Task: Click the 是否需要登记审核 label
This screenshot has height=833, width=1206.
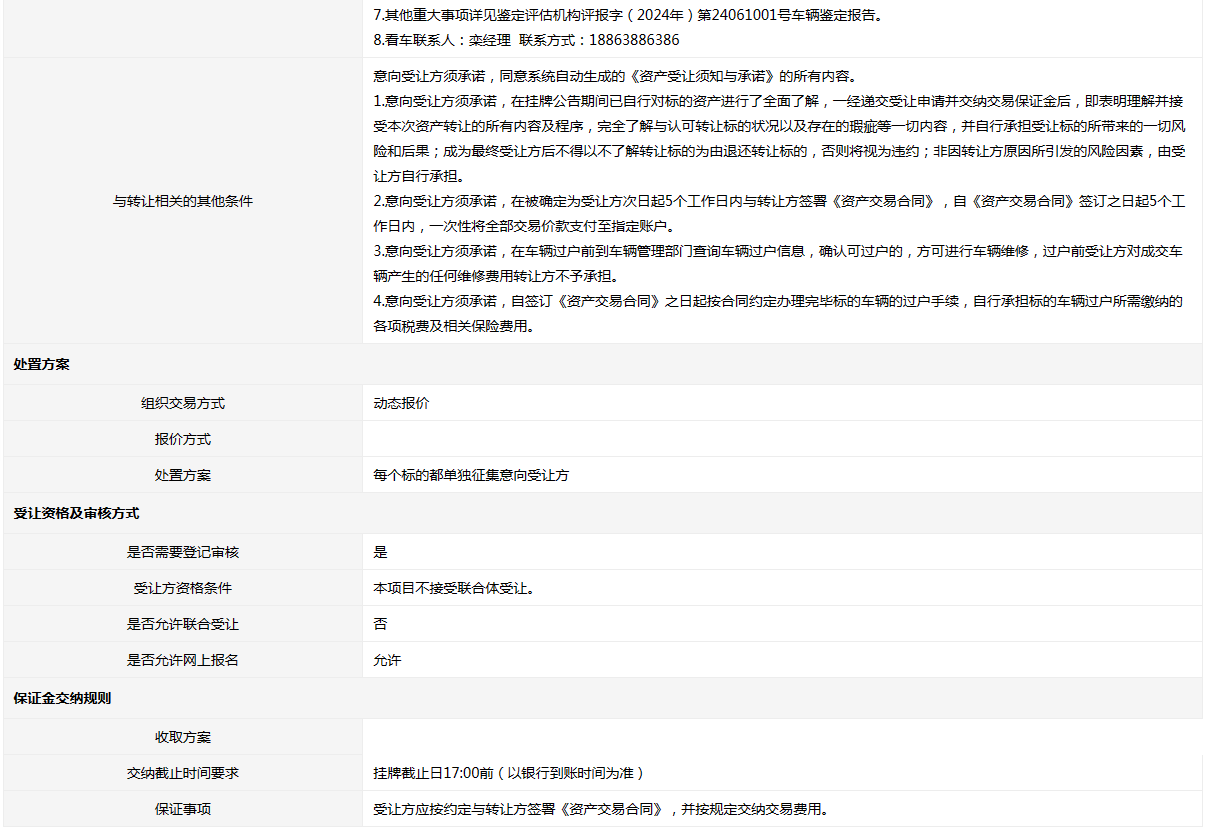Action: (183, 552)
